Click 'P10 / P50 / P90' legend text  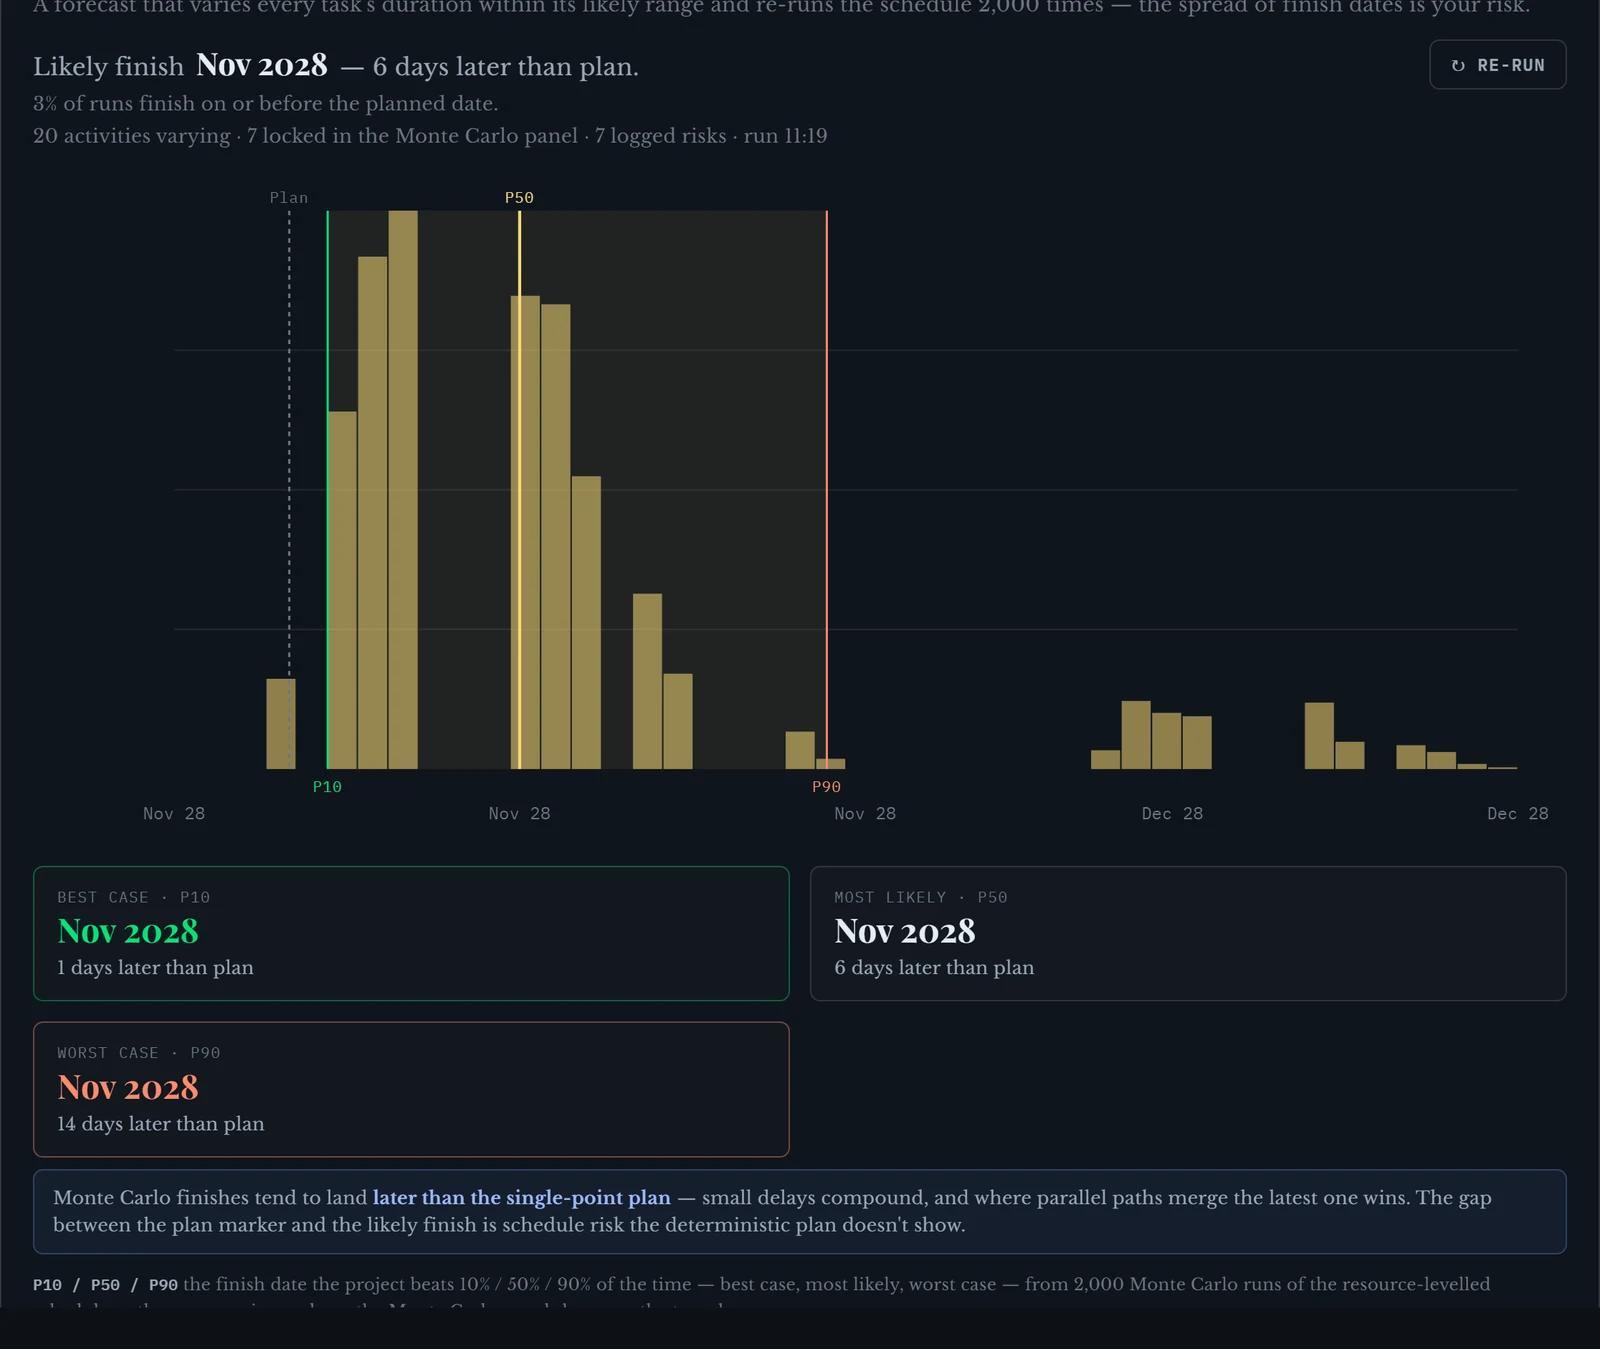tap(105, 1285)
